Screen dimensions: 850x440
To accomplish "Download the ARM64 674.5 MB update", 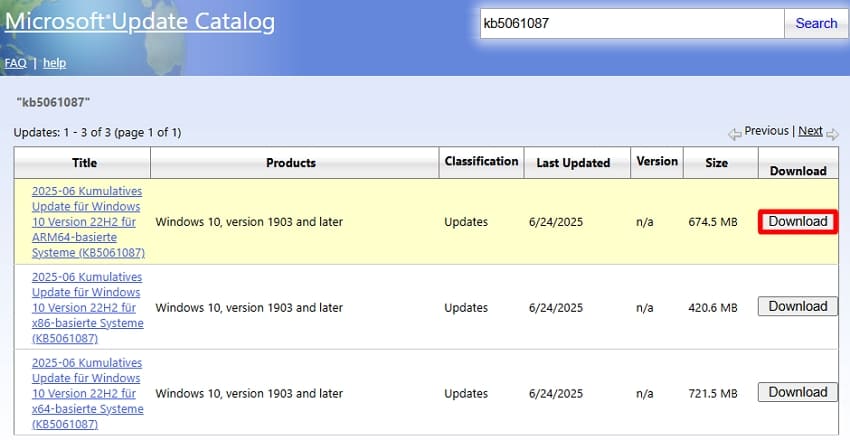I will click(798, 222).
